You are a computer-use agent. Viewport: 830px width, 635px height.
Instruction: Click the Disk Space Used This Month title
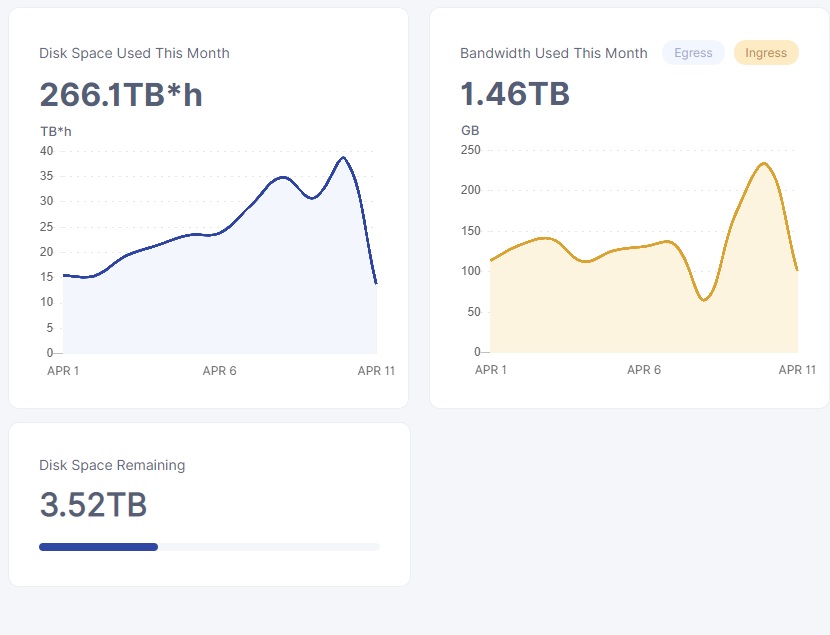click(x=134, y=53)
